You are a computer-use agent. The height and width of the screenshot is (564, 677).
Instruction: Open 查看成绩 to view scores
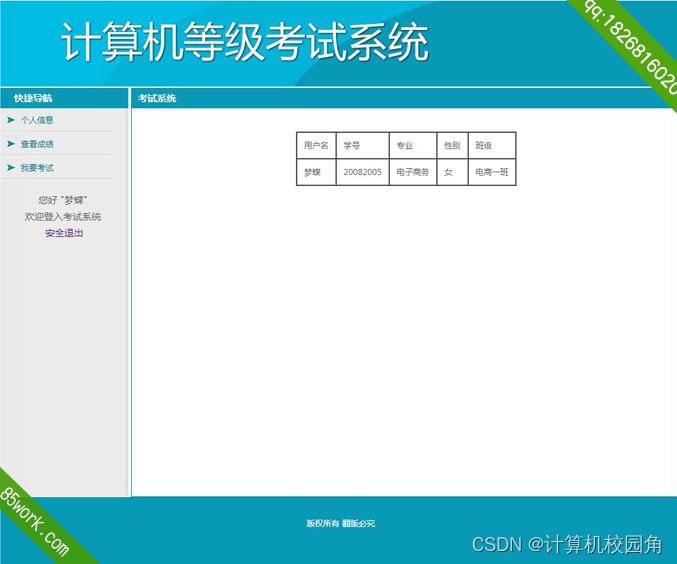tap(37, 144)
